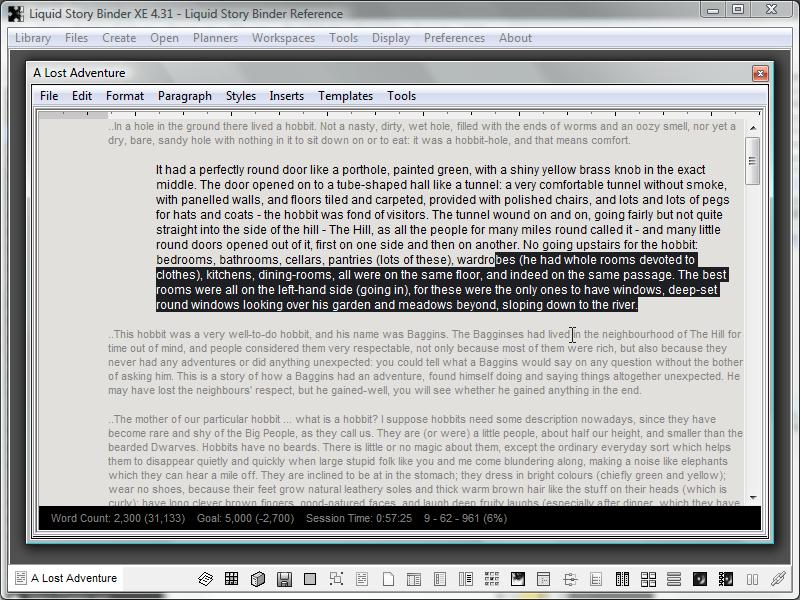
Task: Click the stacked layers icon in bottom toolbar
Action: pyautogui.click(x=205, y=579)
